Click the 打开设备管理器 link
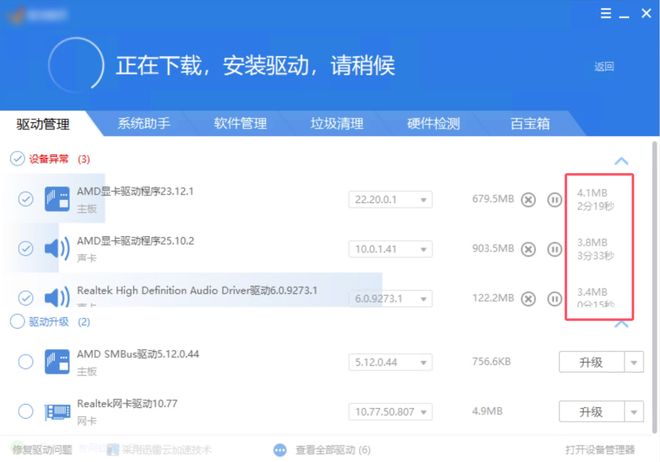Screen dimensions: 660x462 [x=600, y=450]
